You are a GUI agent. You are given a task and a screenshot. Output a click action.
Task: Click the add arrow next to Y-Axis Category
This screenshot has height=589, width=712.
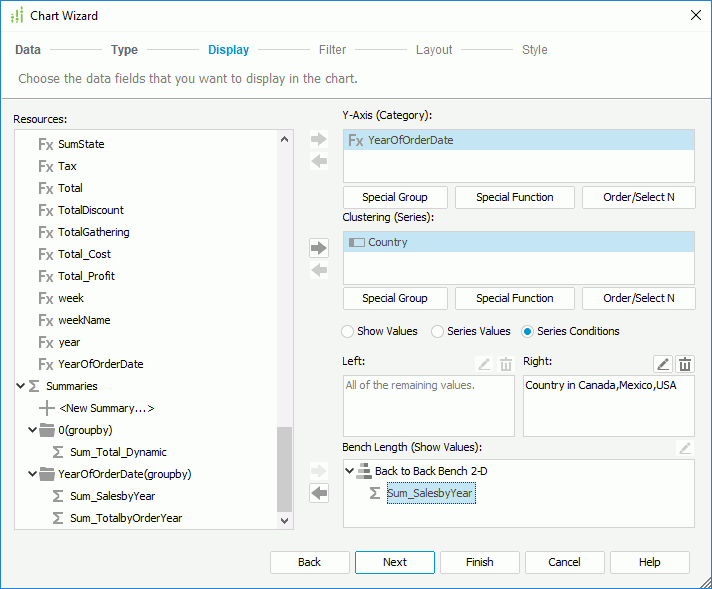coord(319,139)
